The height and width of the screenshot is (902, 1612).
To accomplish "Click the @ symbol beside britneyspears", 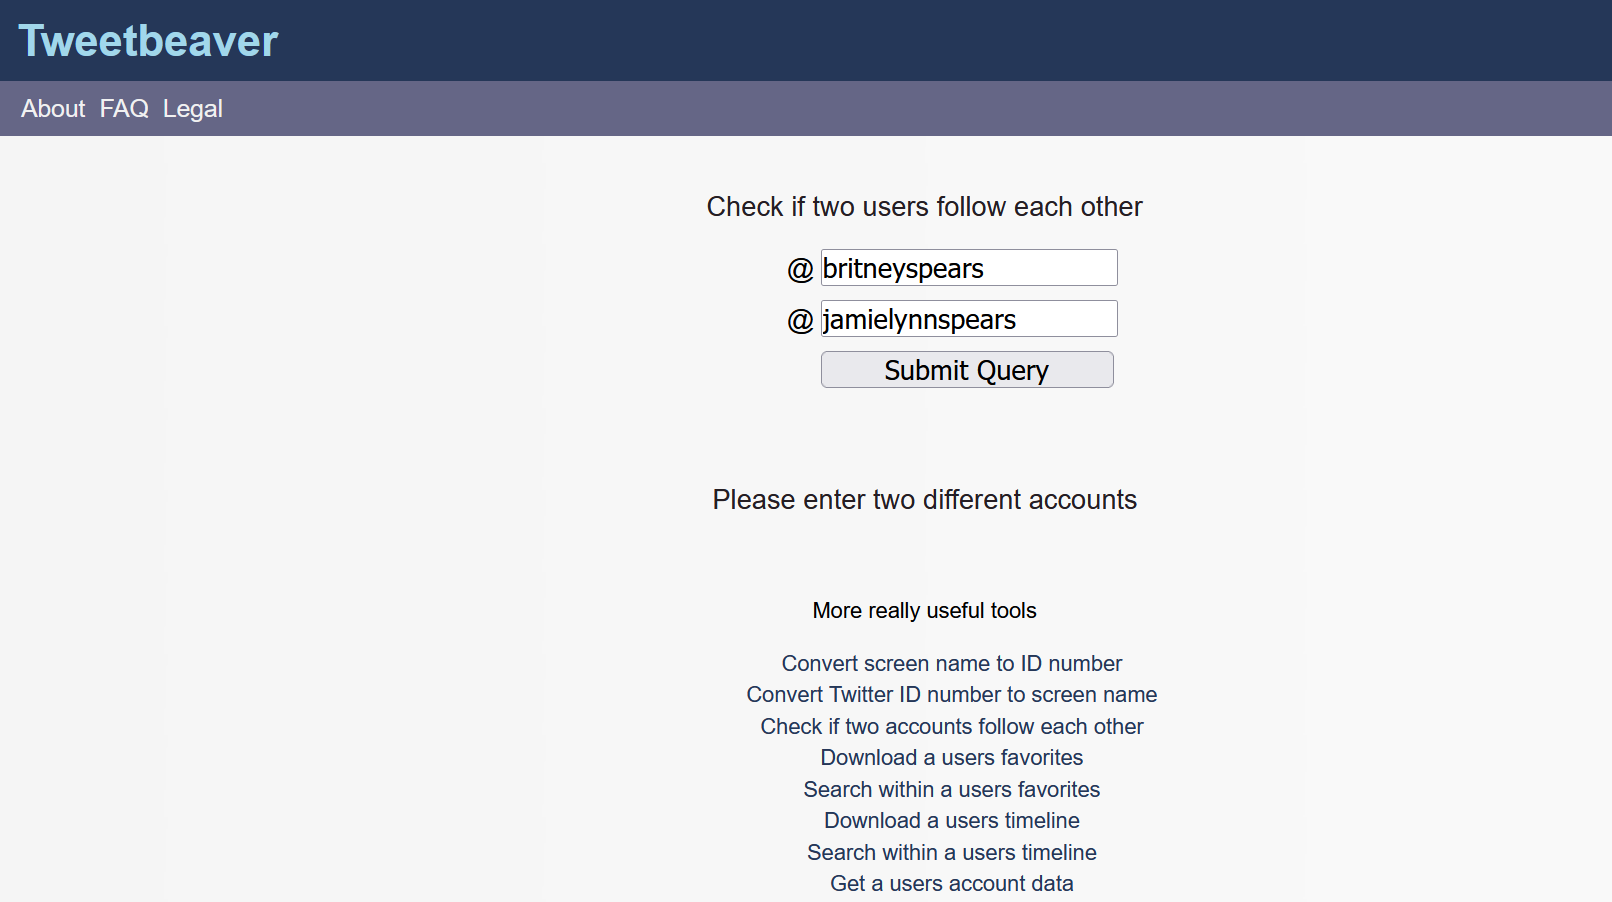I will point(800,270).
